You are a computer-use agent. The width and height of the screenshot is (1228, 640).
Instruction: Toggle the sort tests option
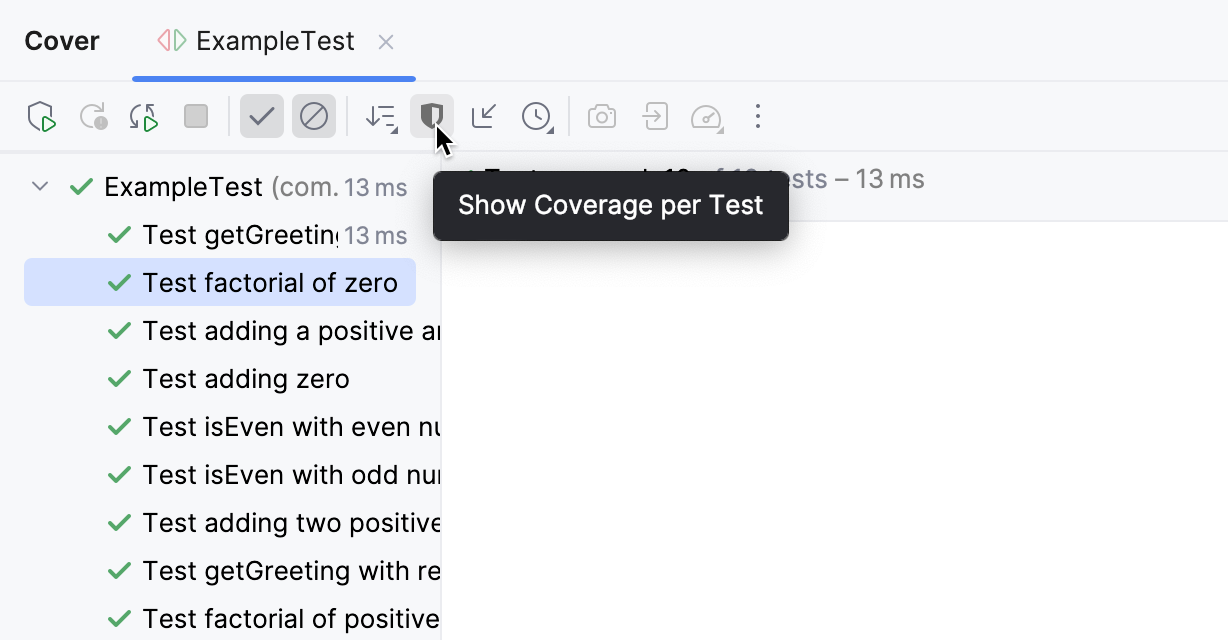point(380,116)
